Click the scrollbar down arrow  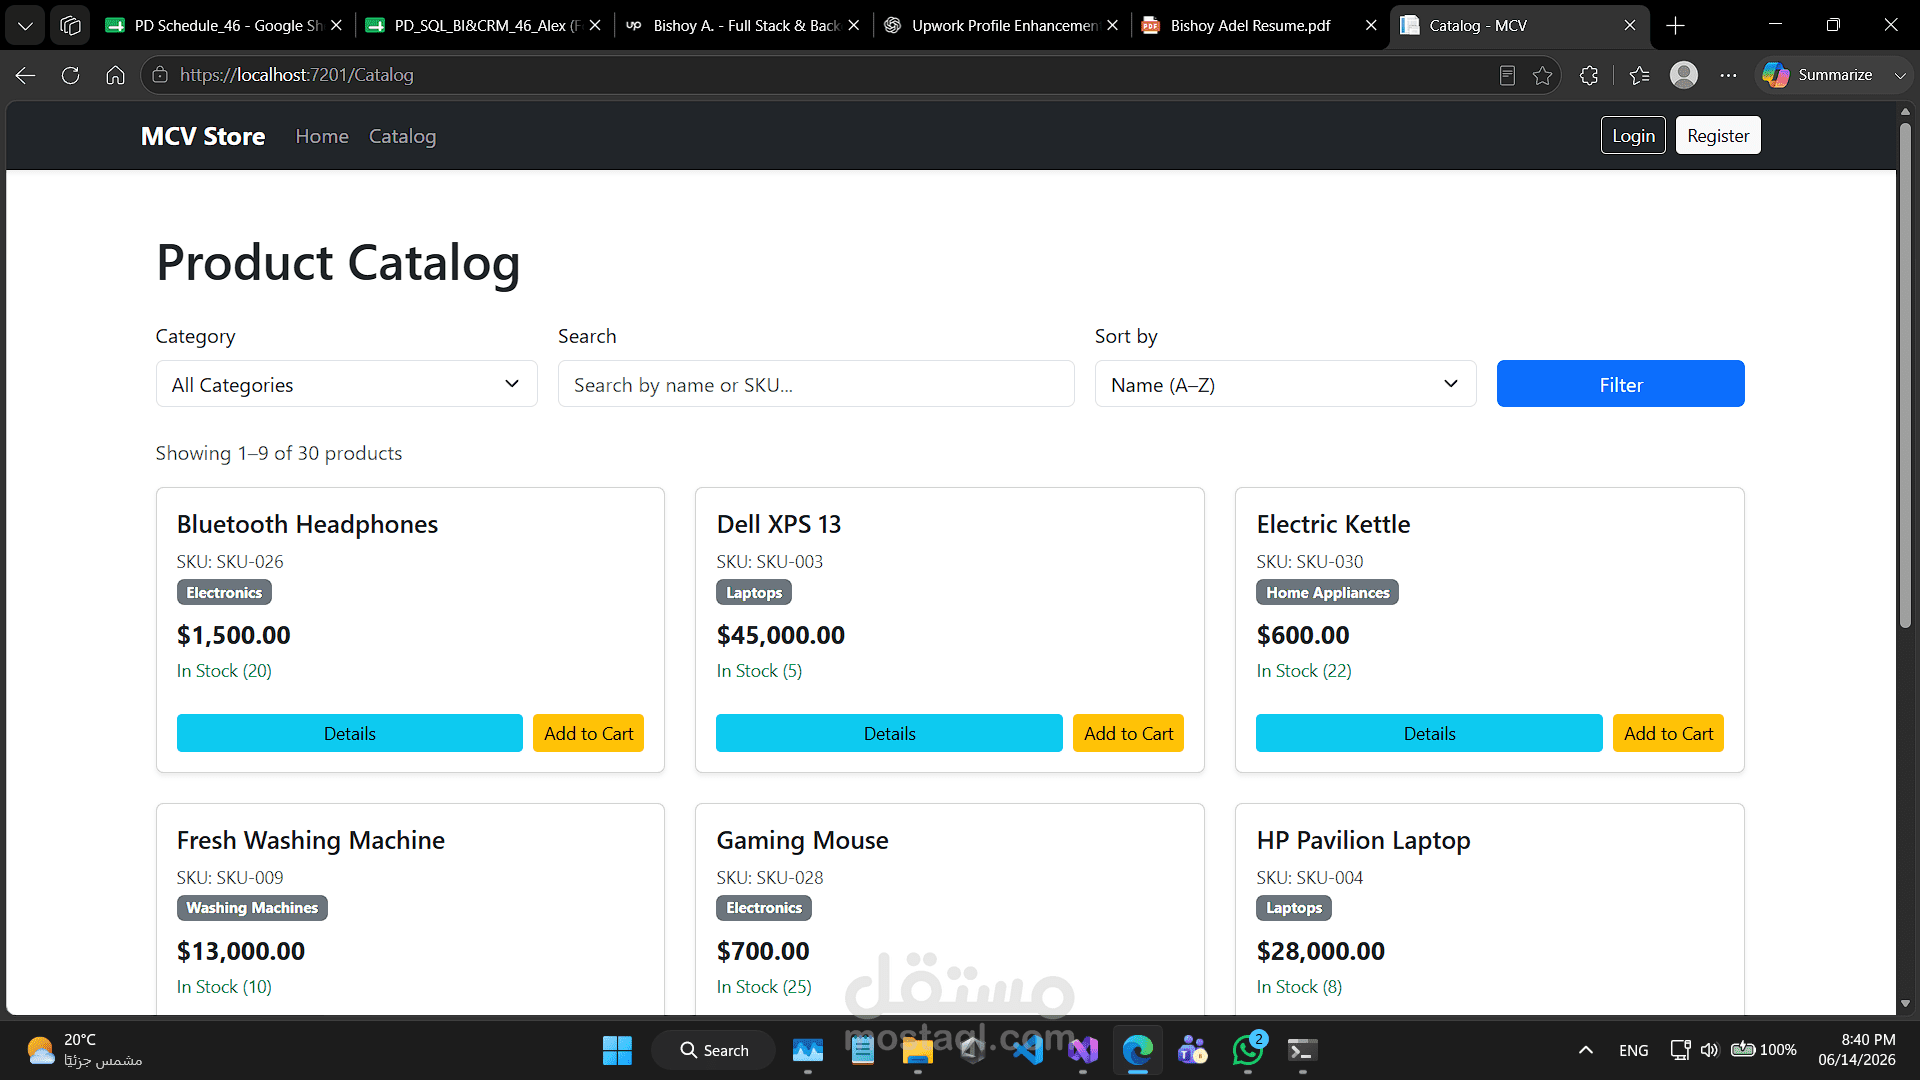[x=1905, y=1003]
